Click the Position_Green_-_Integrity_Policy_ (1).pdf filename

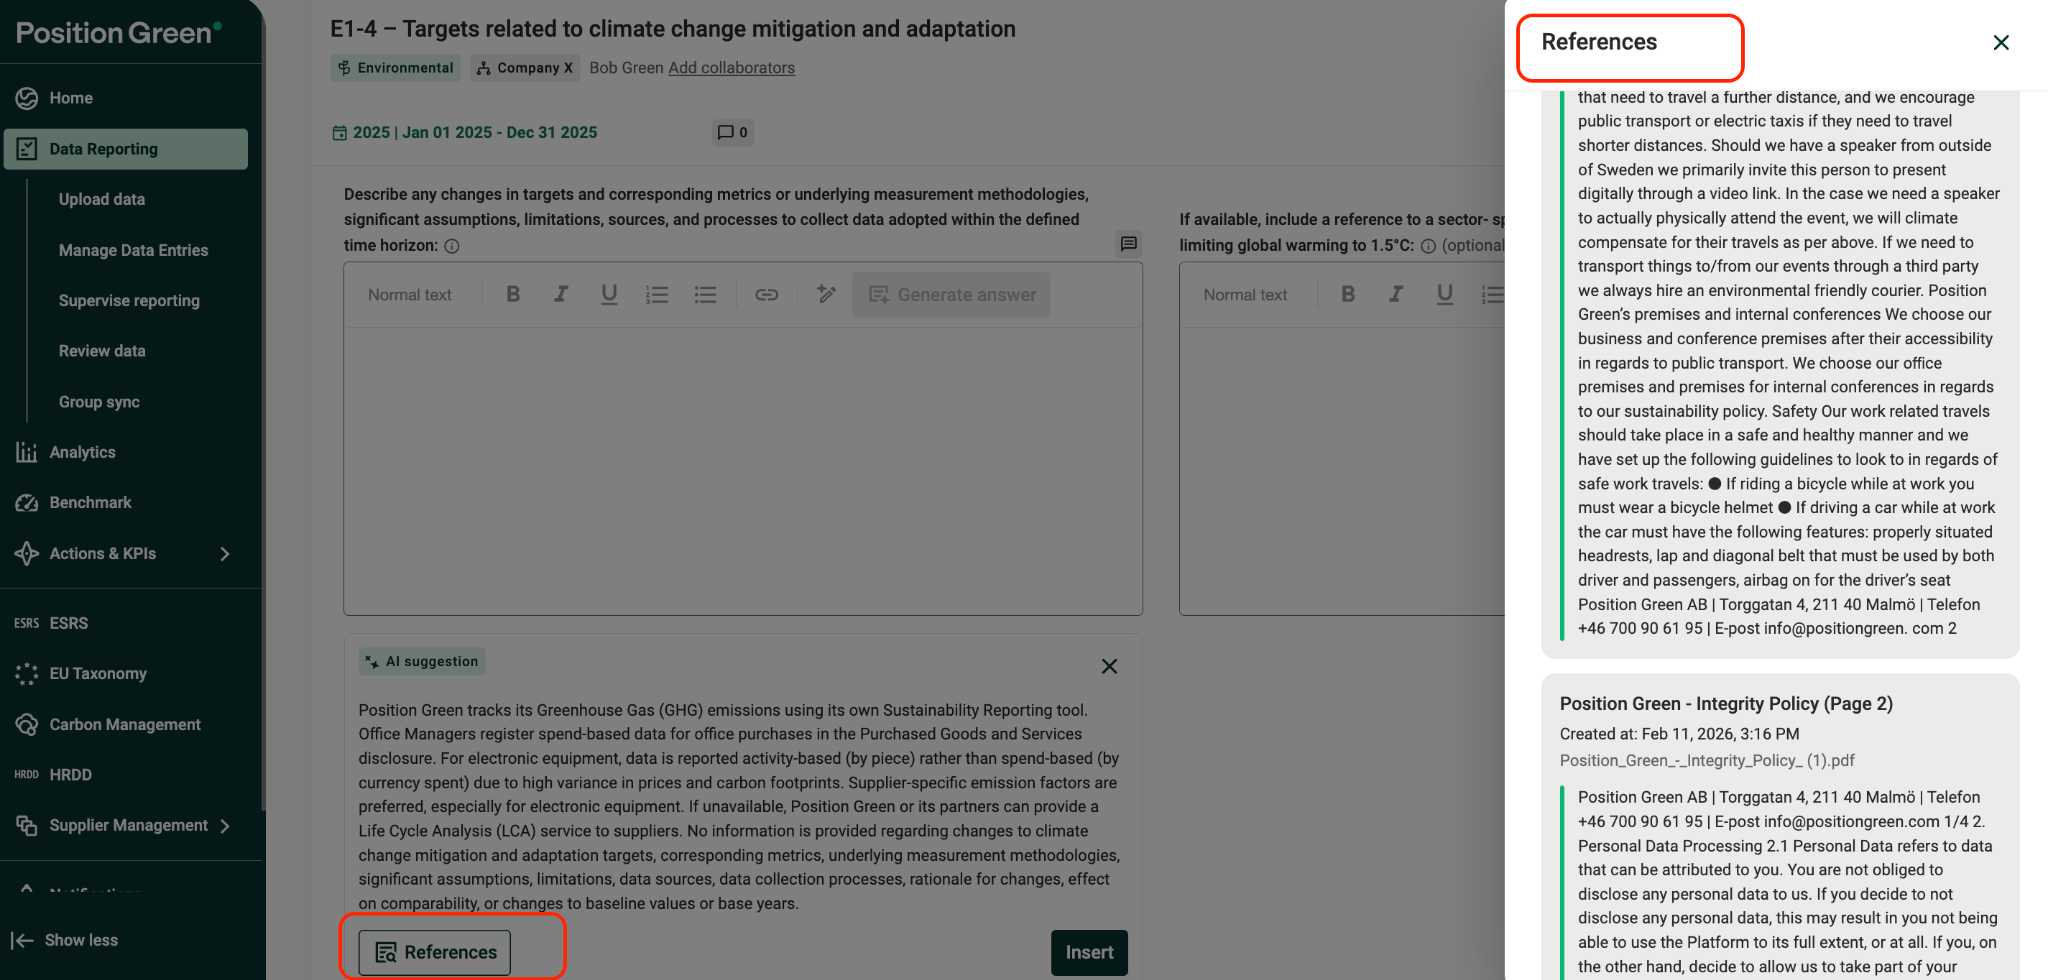[x=1707, y=761]
